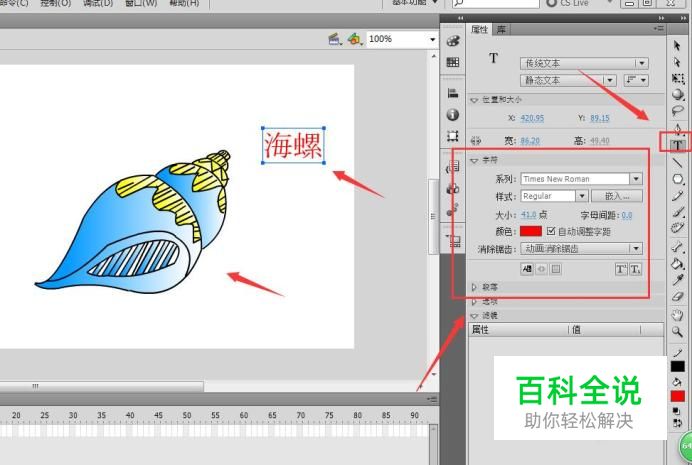692x465 pixels.
Task: Open the font family dropdown Times New Roman
Action: tap(581, 179)
